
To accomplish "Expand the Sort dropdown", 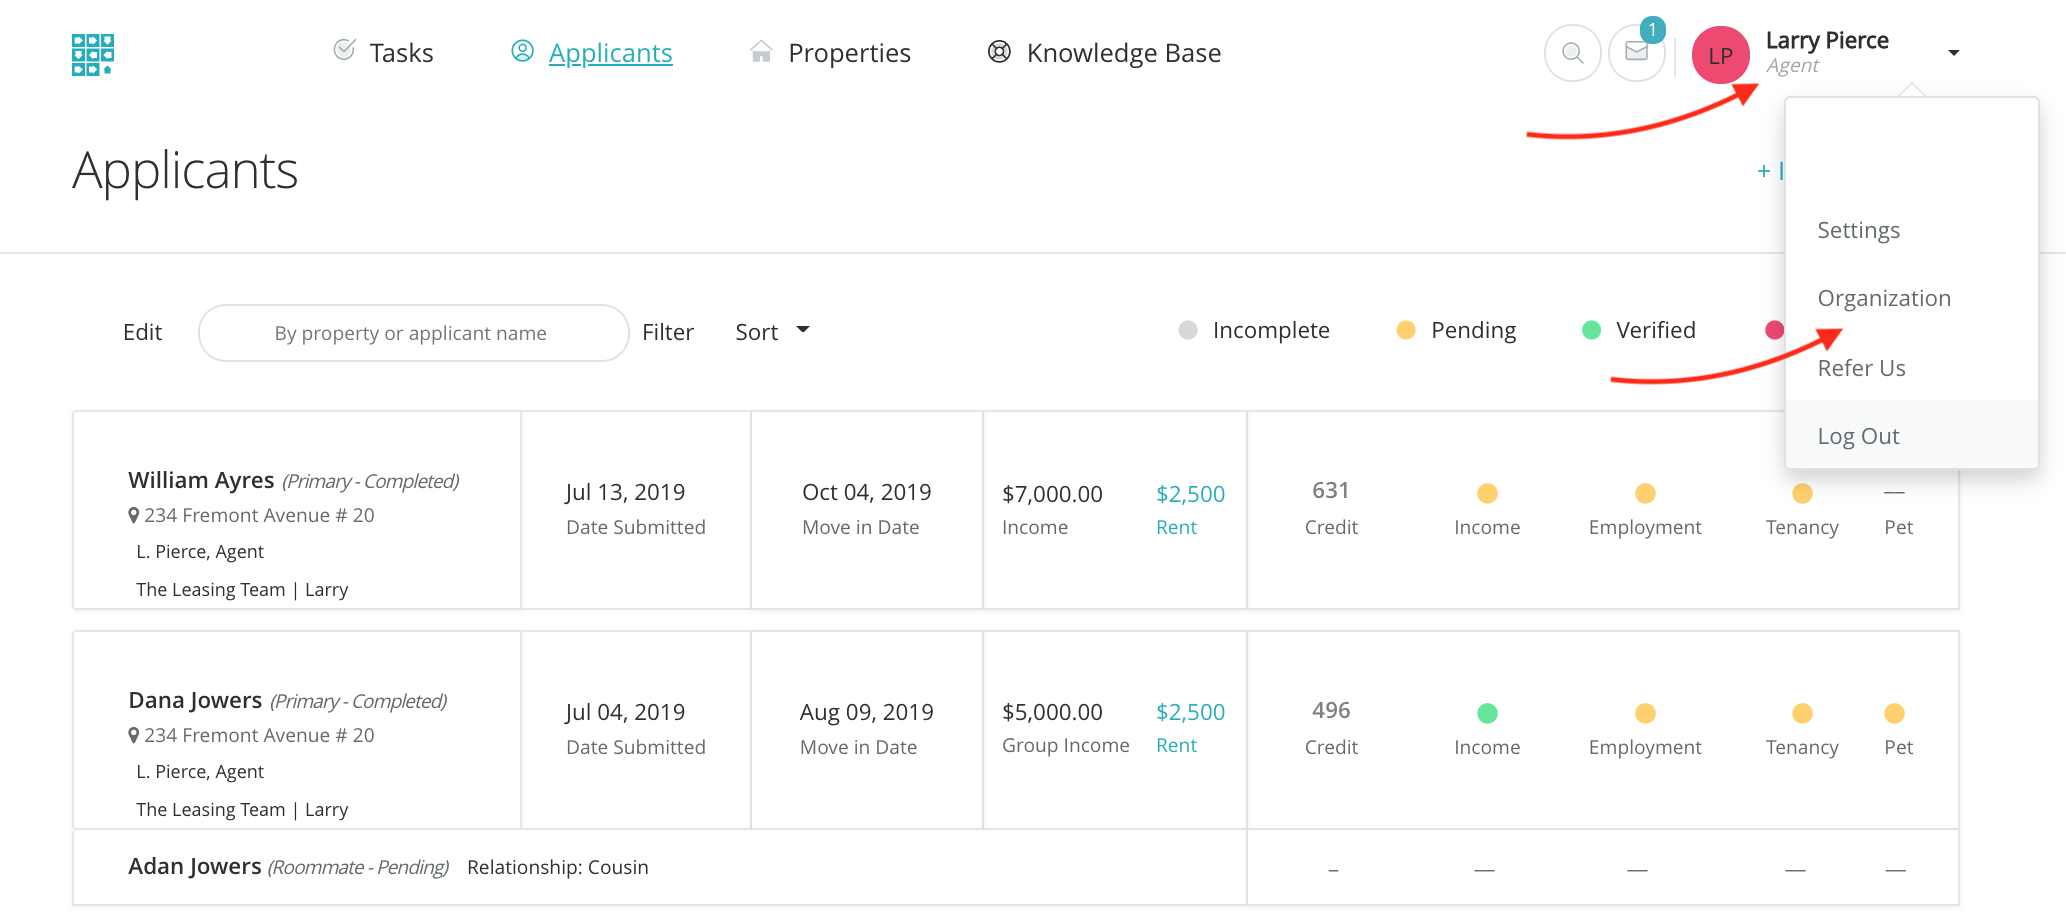I will point(772,332).
